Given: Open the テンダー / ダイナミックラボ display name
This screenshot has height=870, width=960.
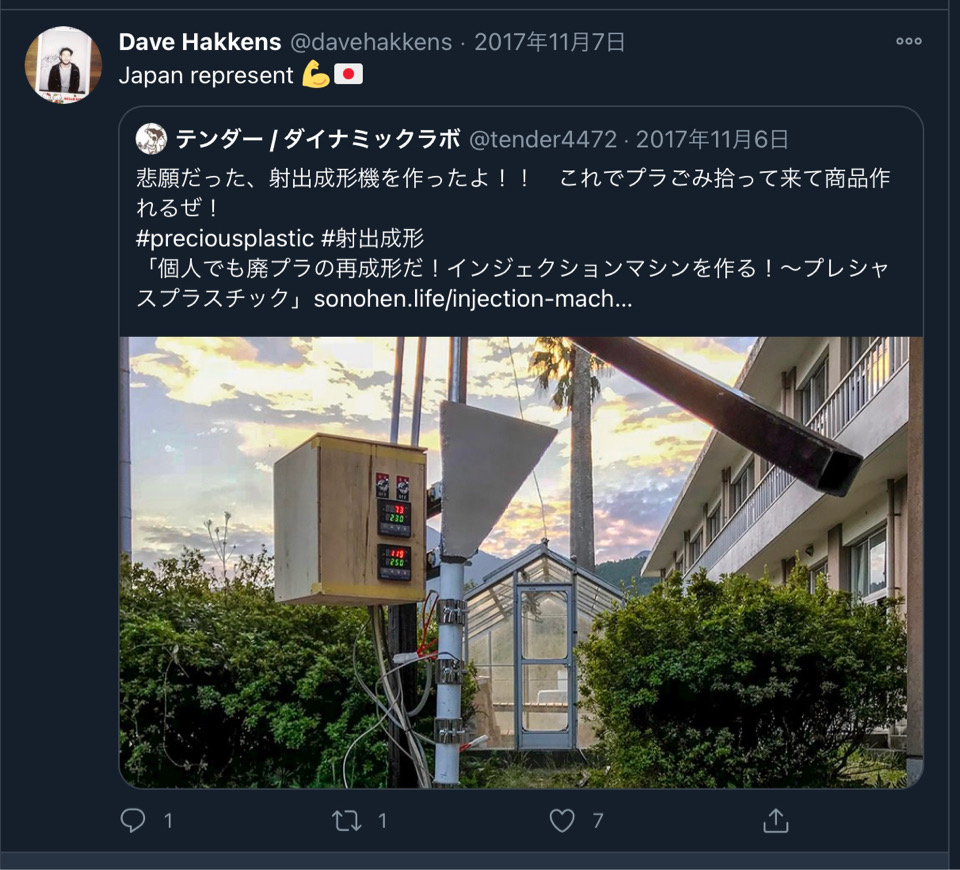Looking at the screenshot, I should pos(318,140).
